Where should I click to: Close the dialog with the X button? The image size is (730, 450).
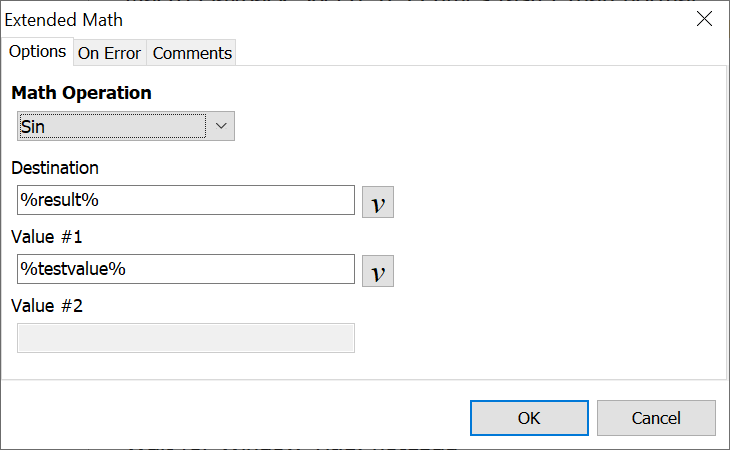coord(704,19)
